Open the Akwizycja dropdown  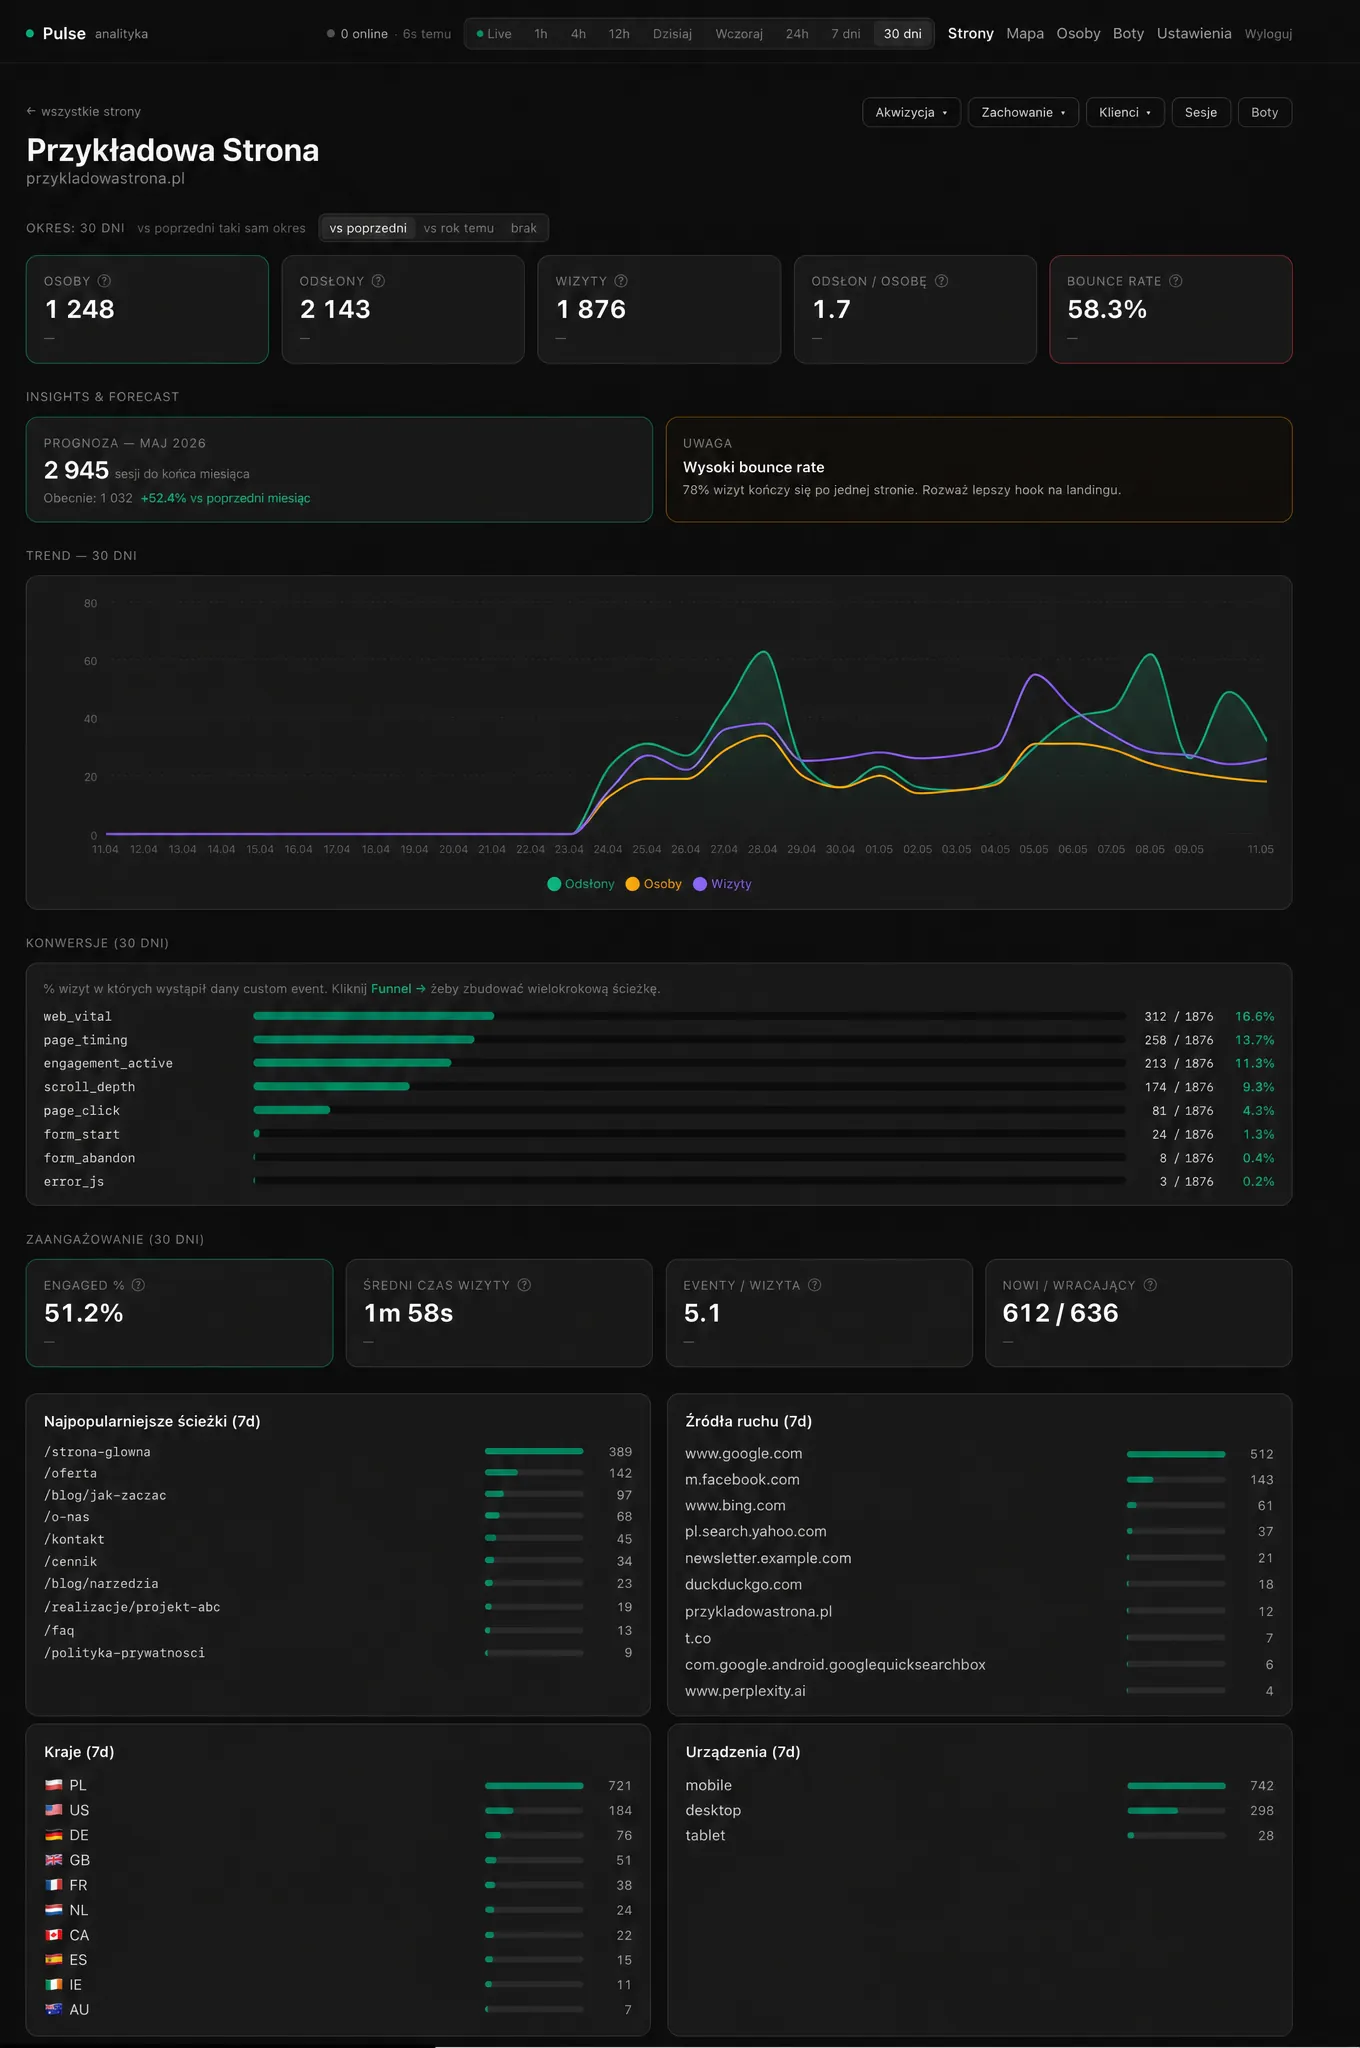[x=911, y=112]
